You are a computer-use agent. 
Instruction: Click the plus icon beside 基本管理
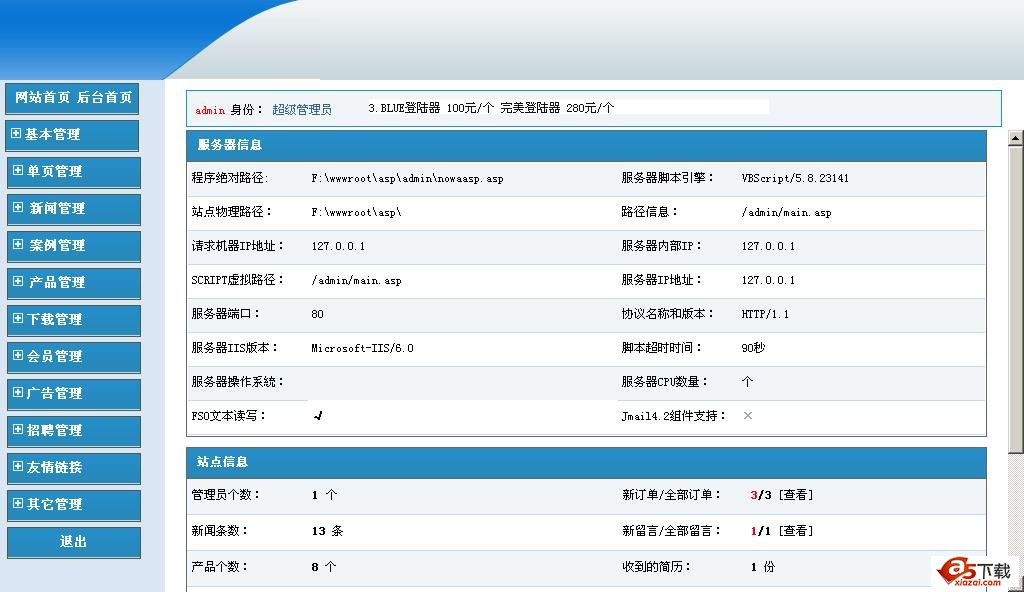(16, 134)
